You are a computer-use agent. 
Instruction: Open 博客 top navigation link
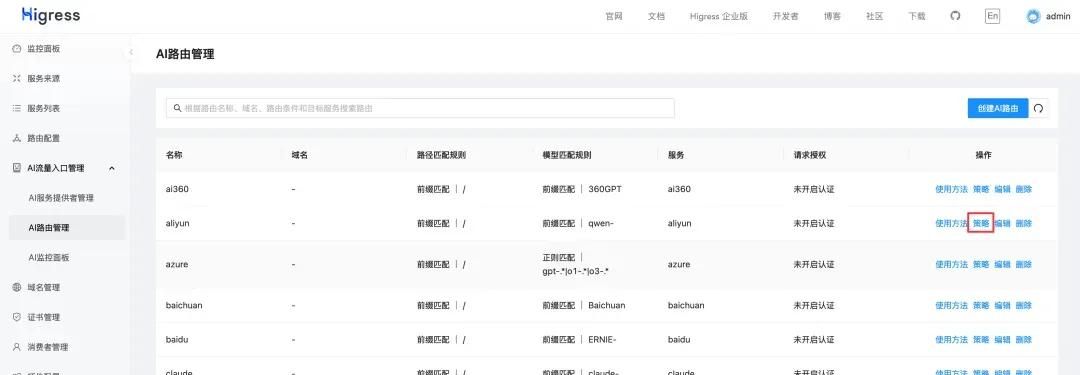point(832,17)
